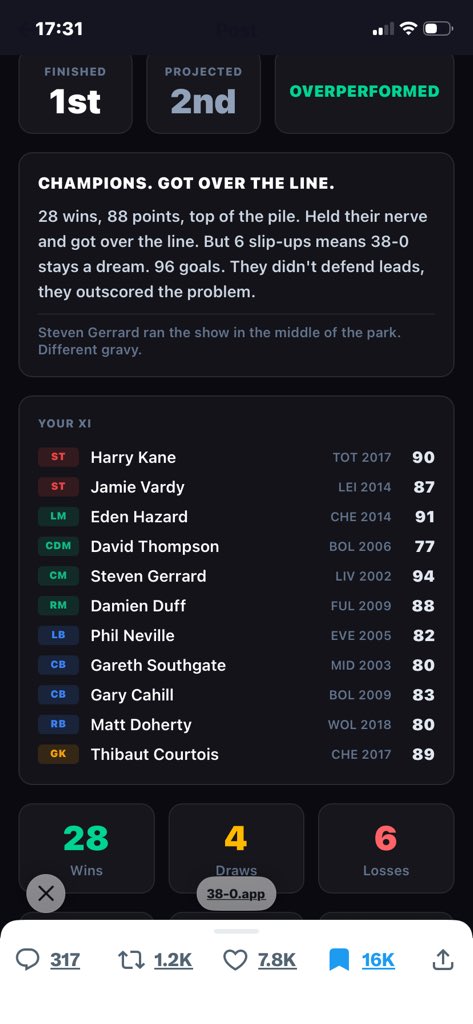473x1024 pixels.
Task: Tap the repost arrows icon
Action: click(131, 959)
